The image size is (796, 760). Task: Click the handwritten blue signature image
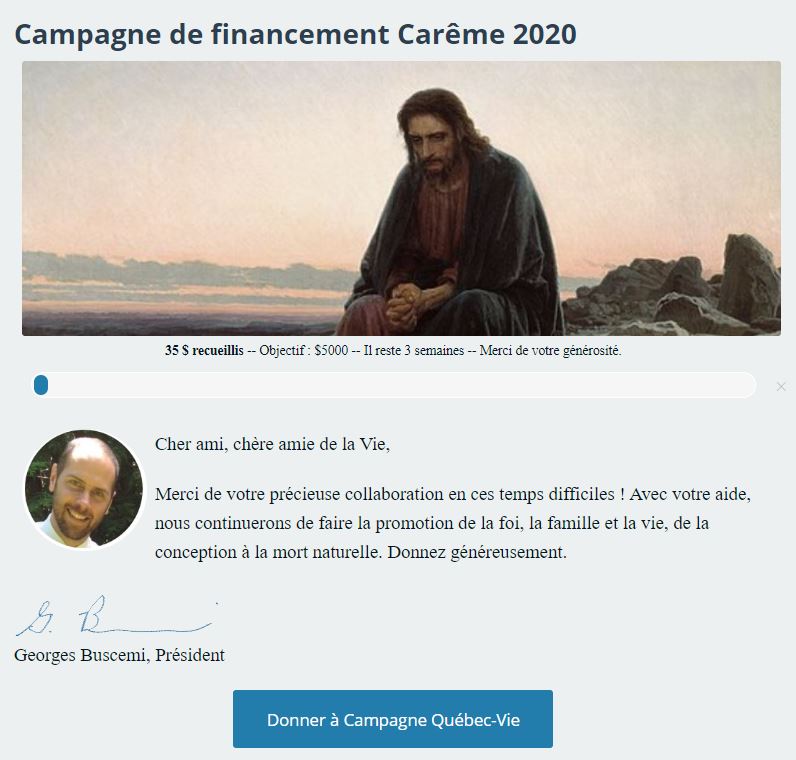click(115, 619)
